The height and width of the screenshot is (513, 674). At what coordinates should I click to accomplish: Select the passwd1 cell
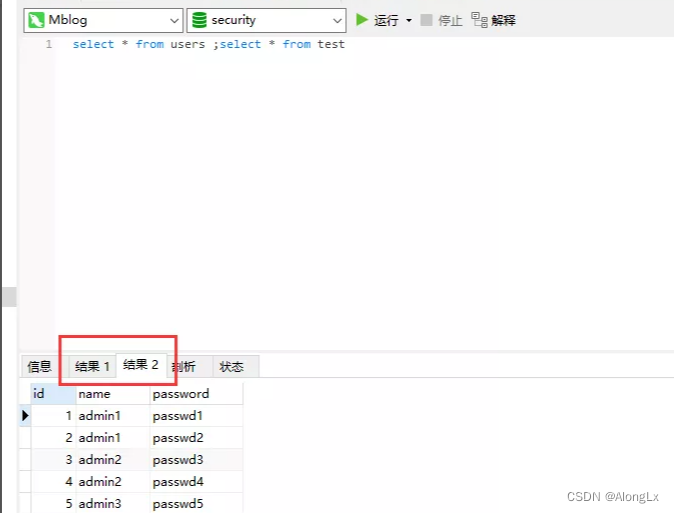[x=196, y=416]
